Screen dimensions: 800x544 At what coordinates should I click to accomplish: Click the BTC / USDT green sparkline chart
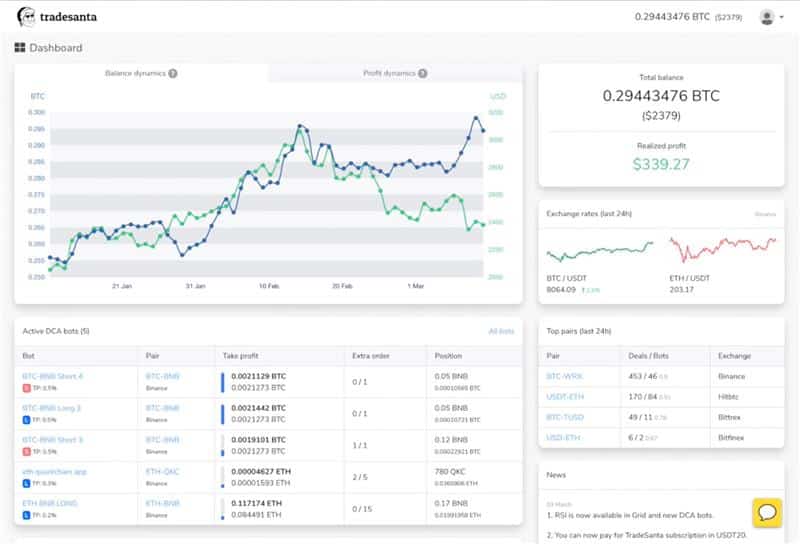click(x=599, y=251)
